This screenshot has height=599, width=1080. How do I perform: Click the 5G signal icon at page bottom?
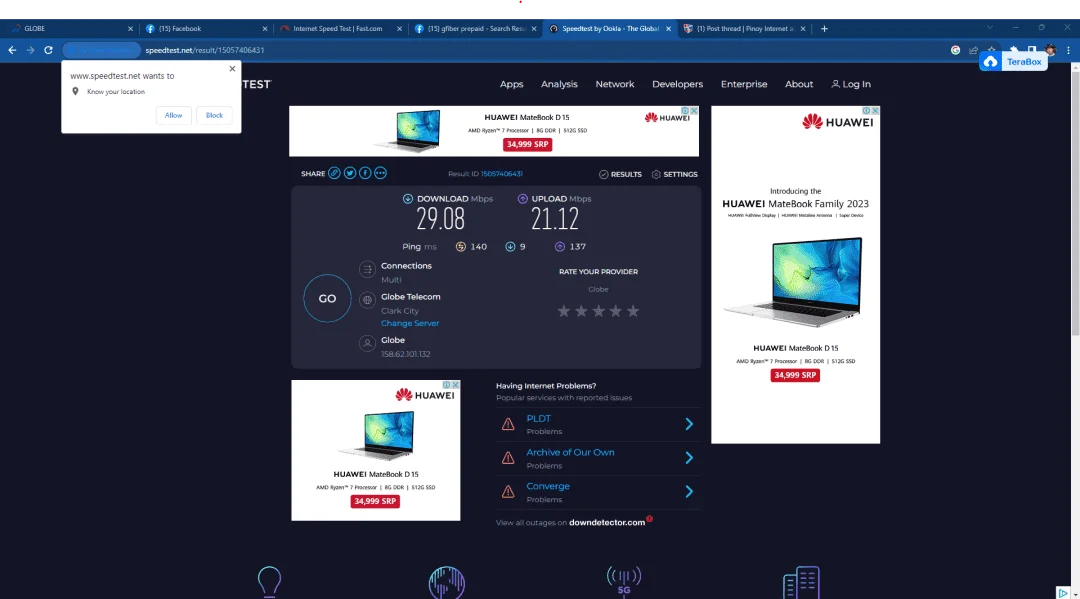click(x=623, y=580)
